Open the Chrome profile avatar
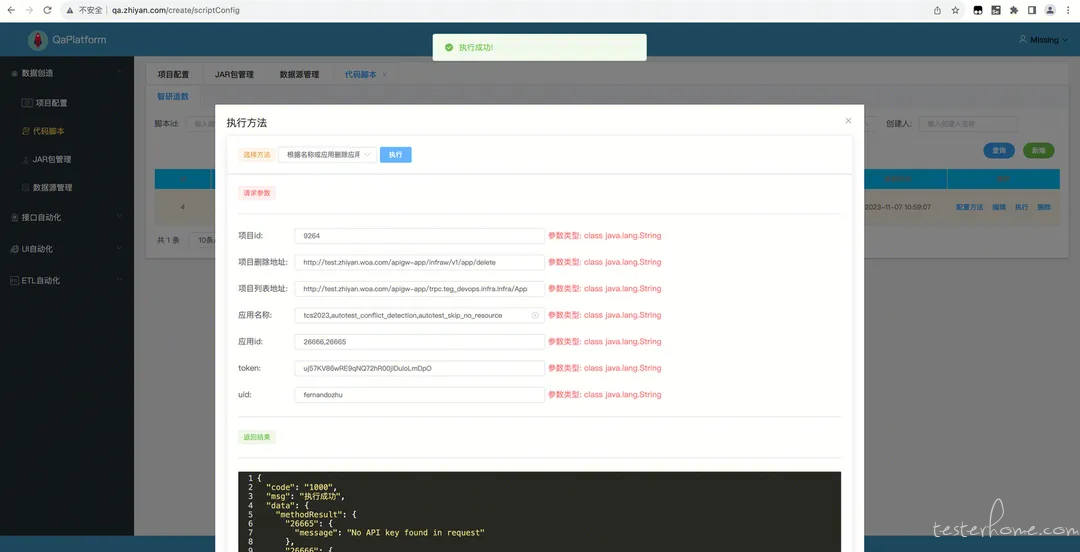1080x552 pixels. (1050, 10)
